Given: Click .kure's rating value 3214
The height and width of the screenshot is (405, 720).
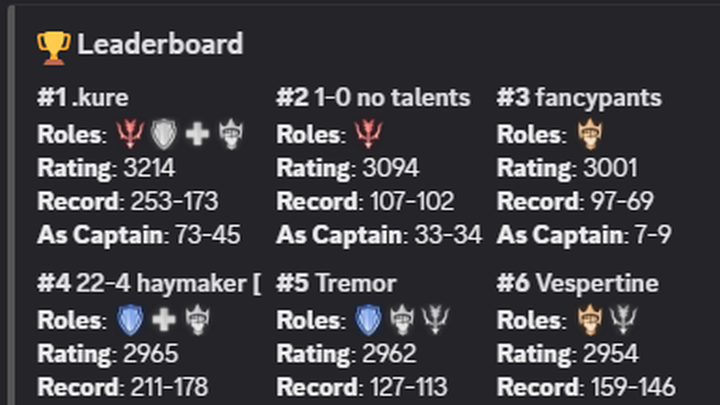Looking at the screenshot, I should coord(150,168).
